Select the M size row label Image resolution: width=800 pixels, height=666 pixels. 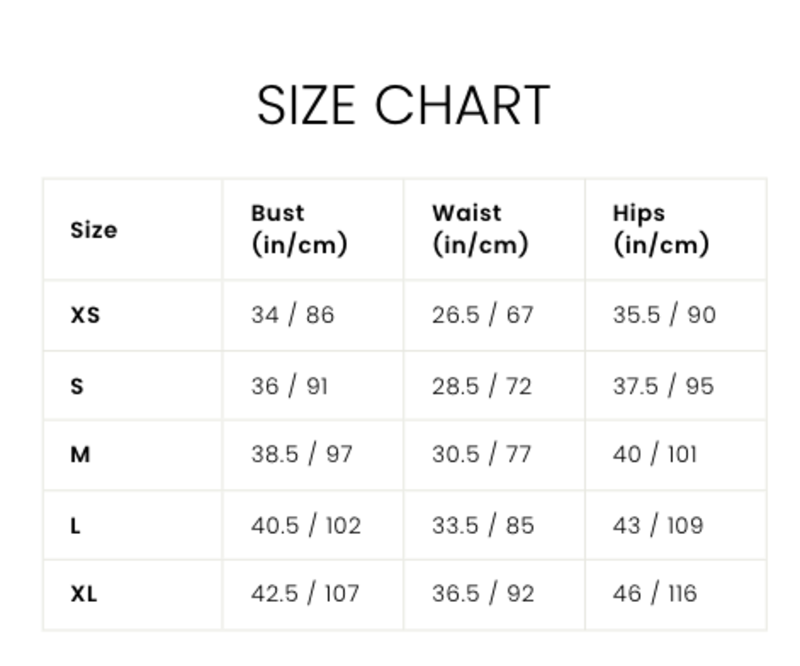tap(80, 455)
